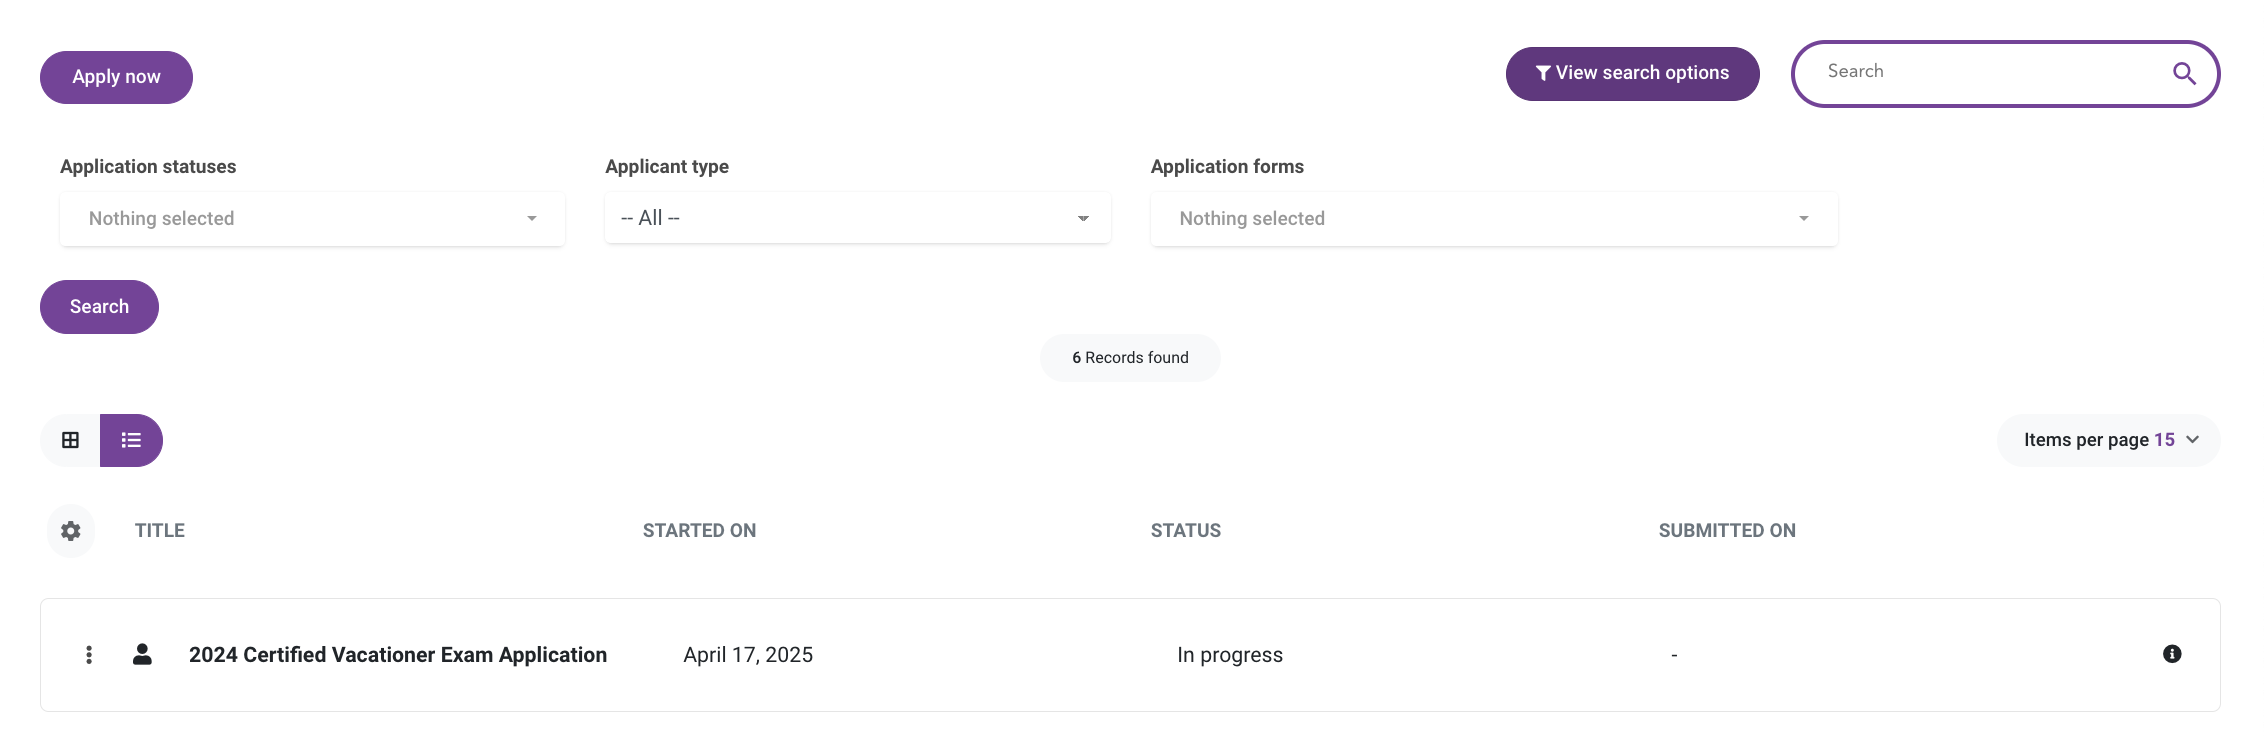Switch to list view layout
Image resolution: width=2264 pixels, height=736 pixels.
point(131,440)
